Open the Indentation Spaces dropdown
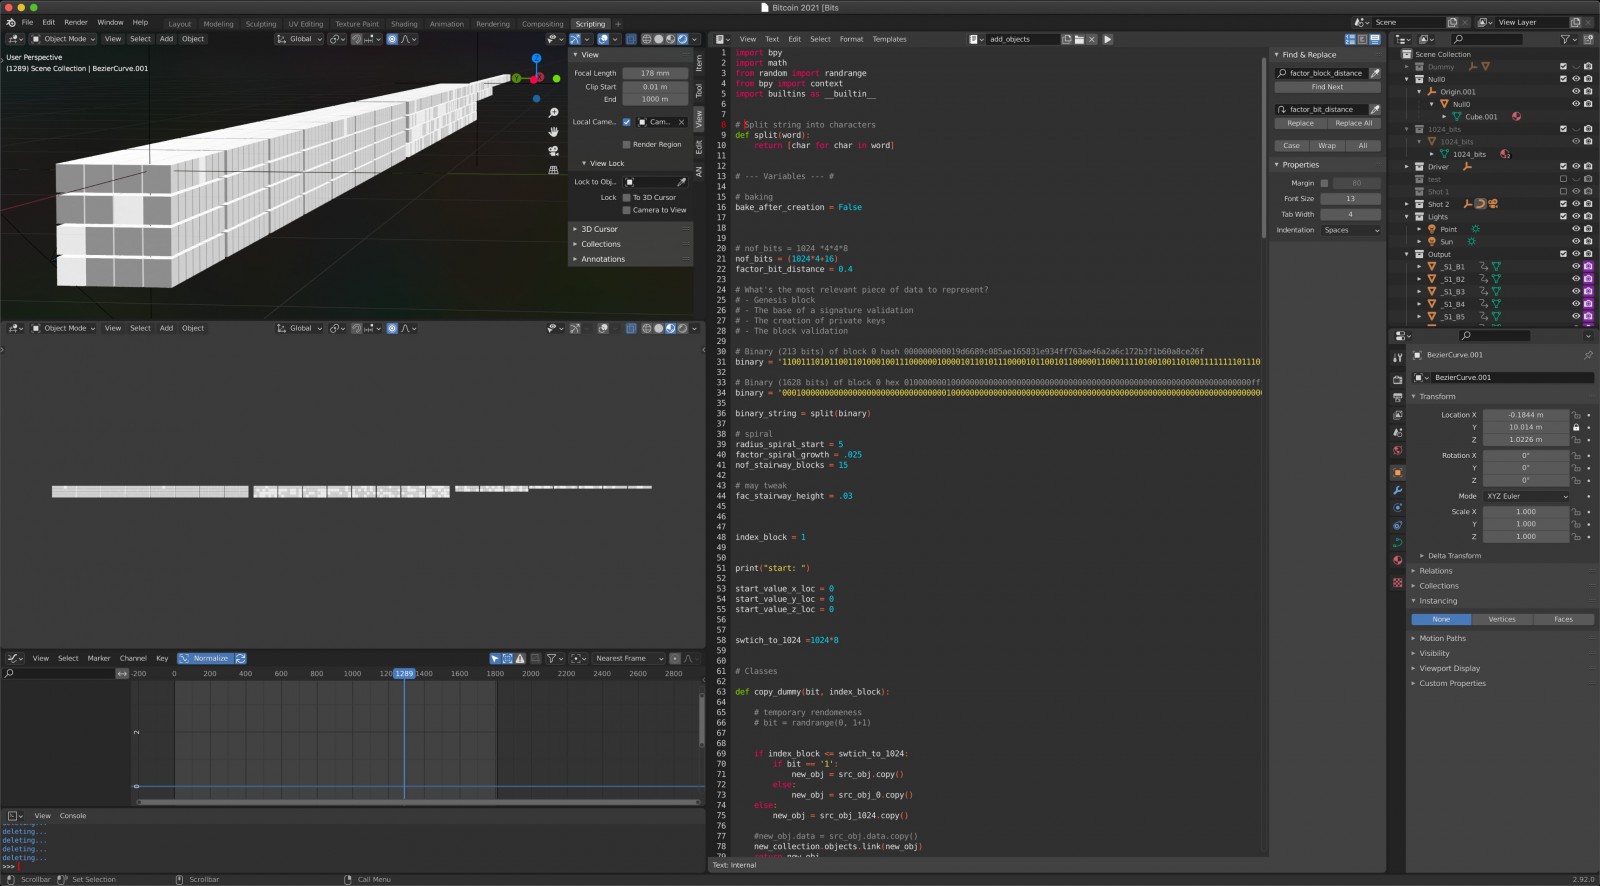The image size is (1600, 886). [x=1350, y=230]
